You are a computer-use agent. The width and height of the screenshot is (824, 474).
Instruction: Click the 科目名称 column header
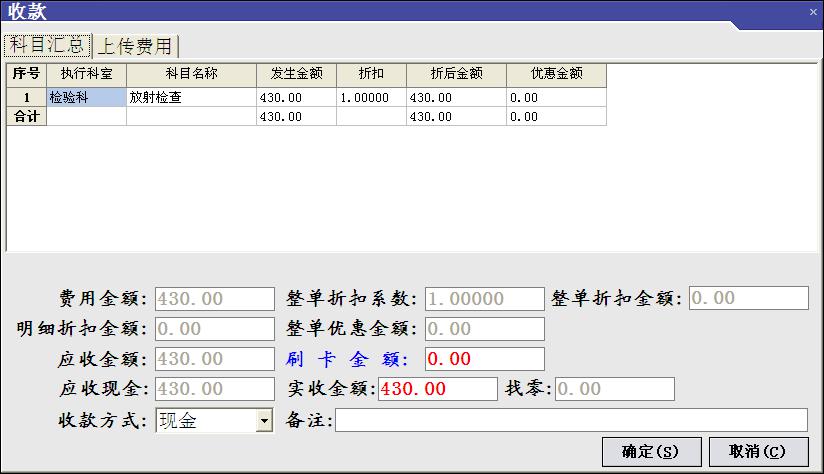(x=190, y=74)
